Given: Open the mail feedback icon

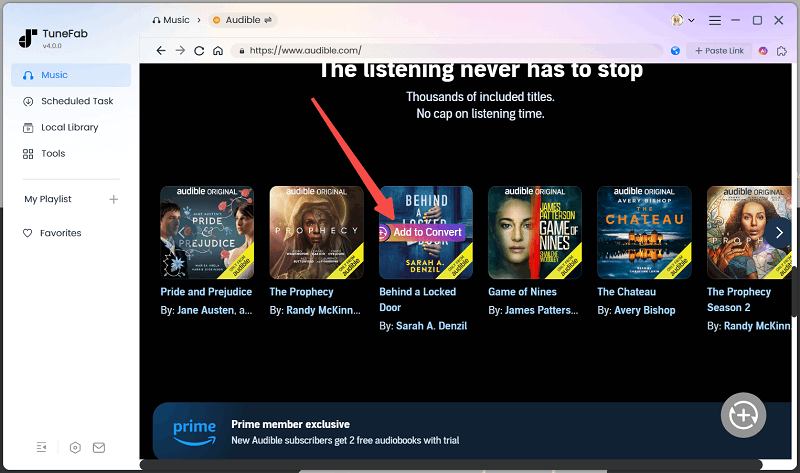Looking at the screenshot, I should [100, 447].
